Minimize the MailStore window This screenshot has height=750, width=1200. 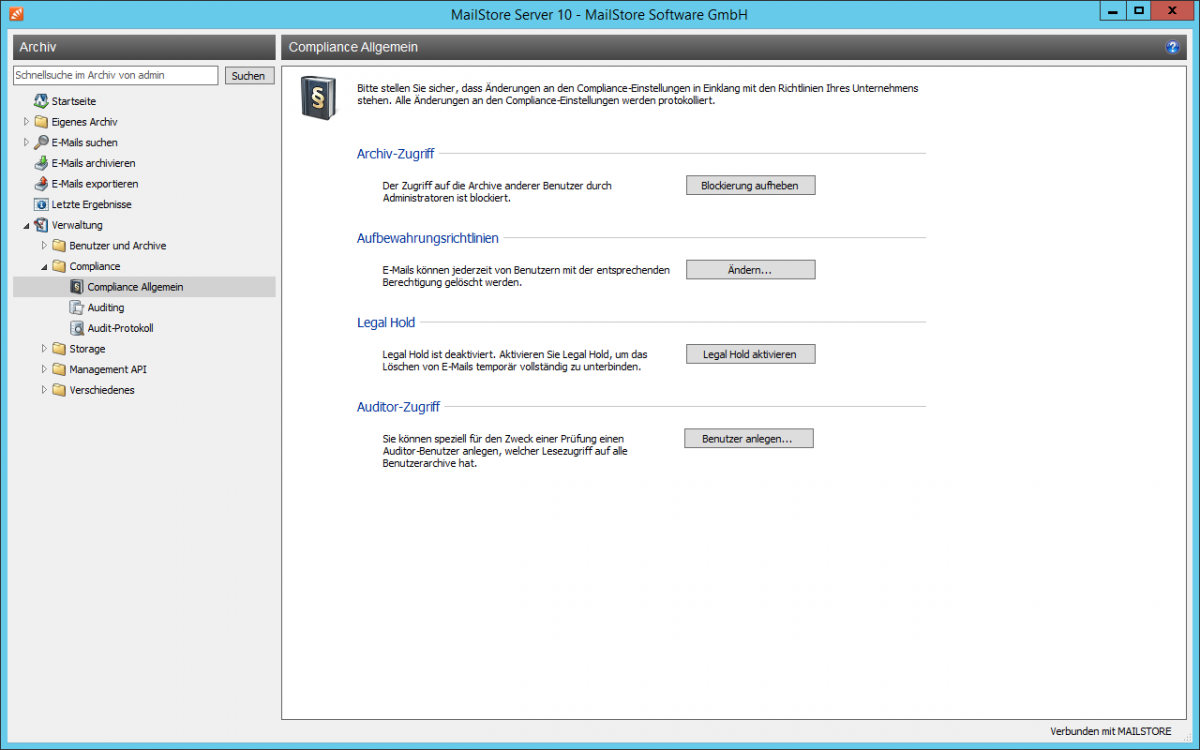click(x=1114, y=10)
